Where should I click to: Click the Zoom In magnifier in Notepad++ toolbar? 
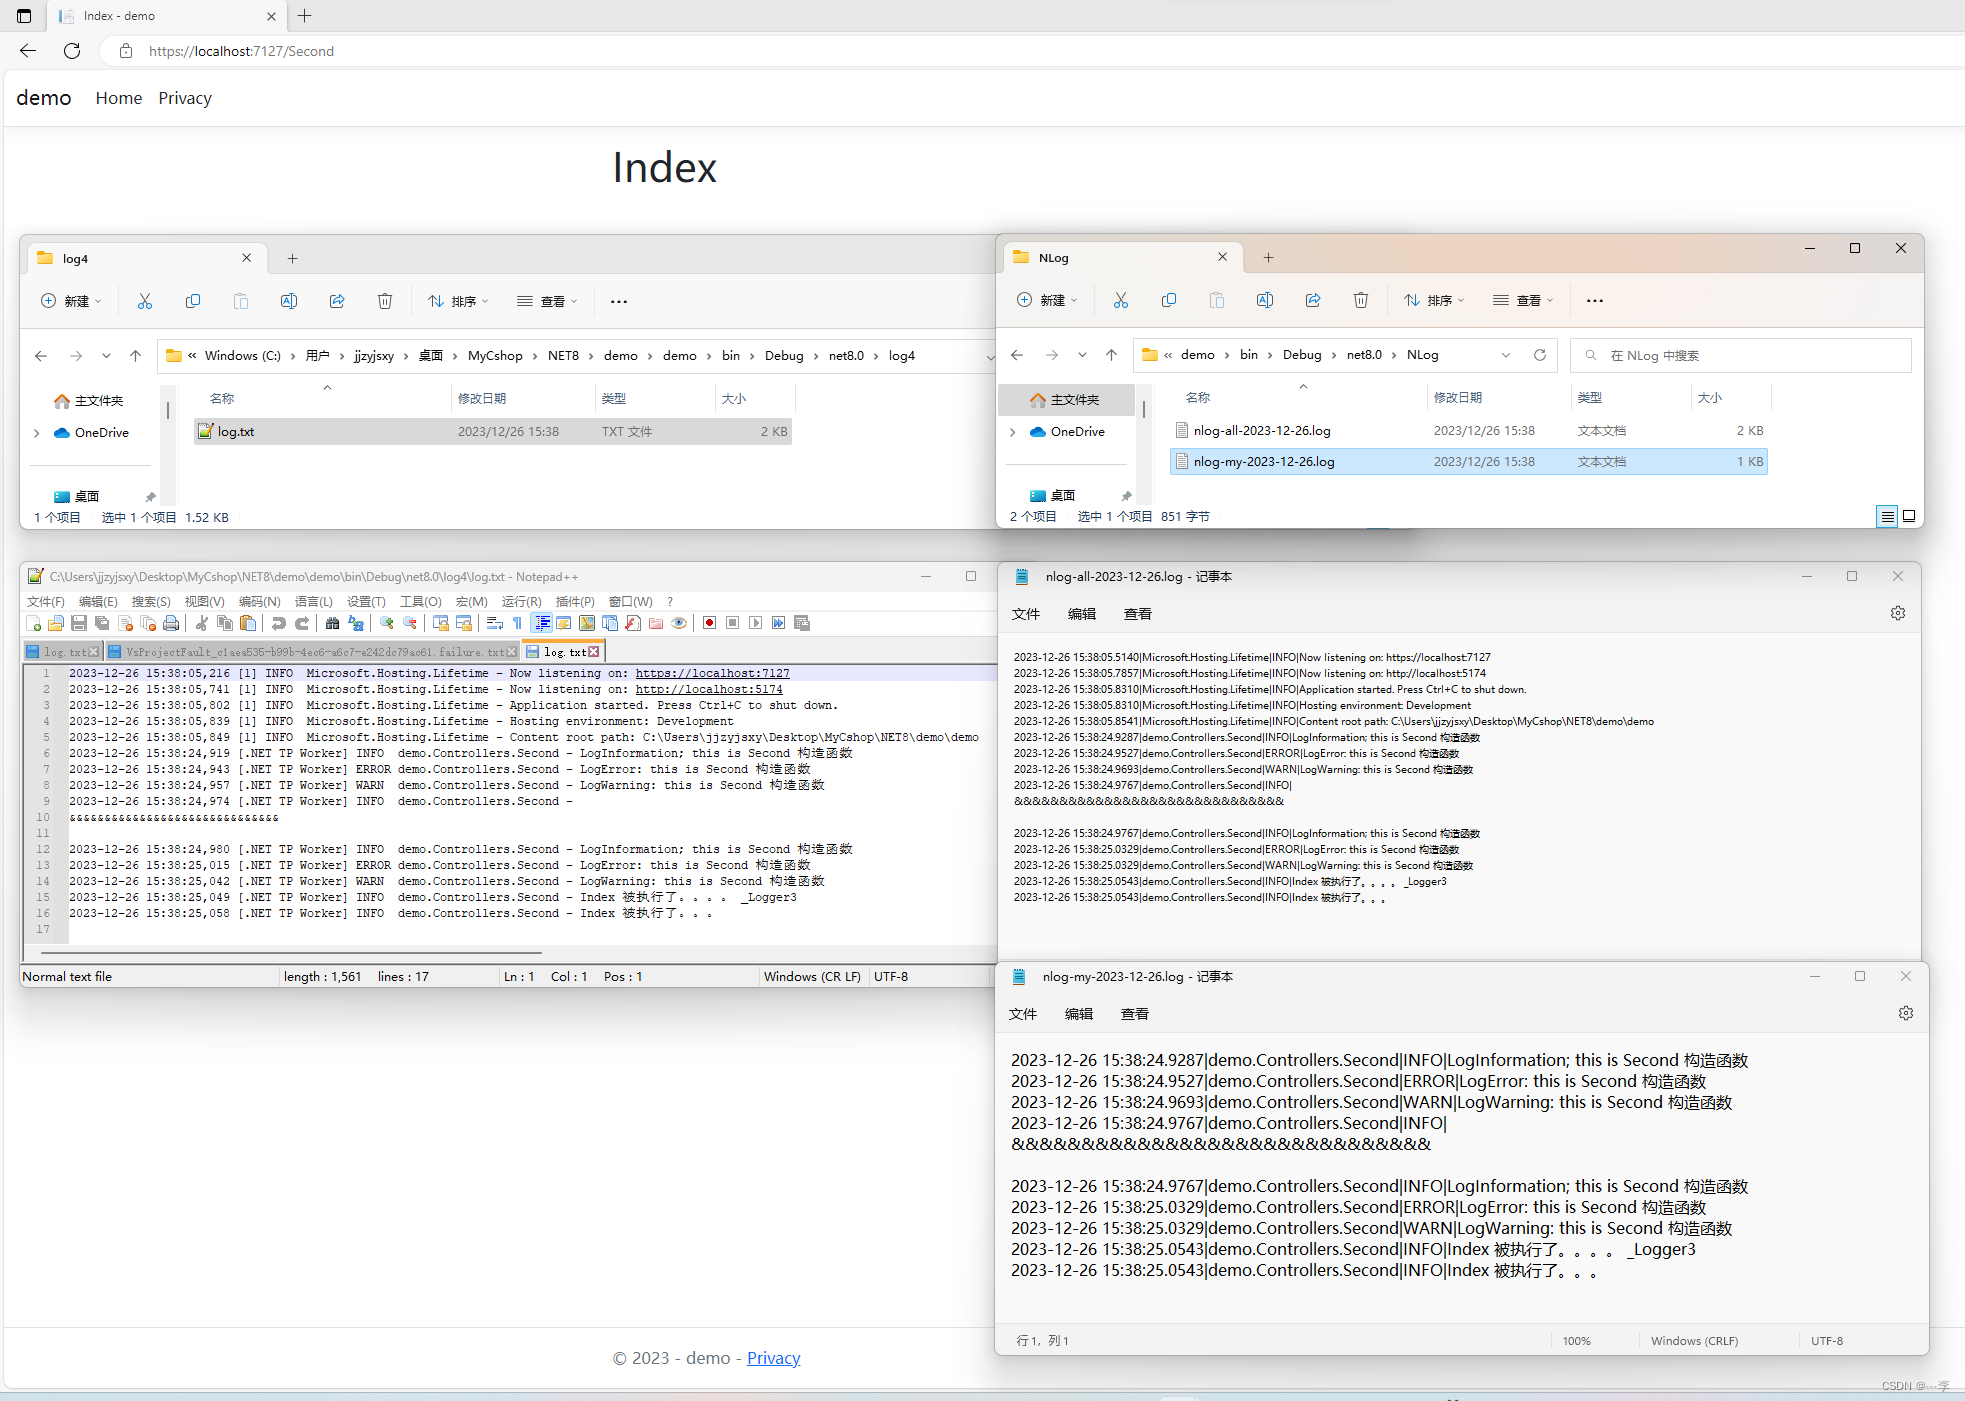pyautogui.click(x=386, y=623)
